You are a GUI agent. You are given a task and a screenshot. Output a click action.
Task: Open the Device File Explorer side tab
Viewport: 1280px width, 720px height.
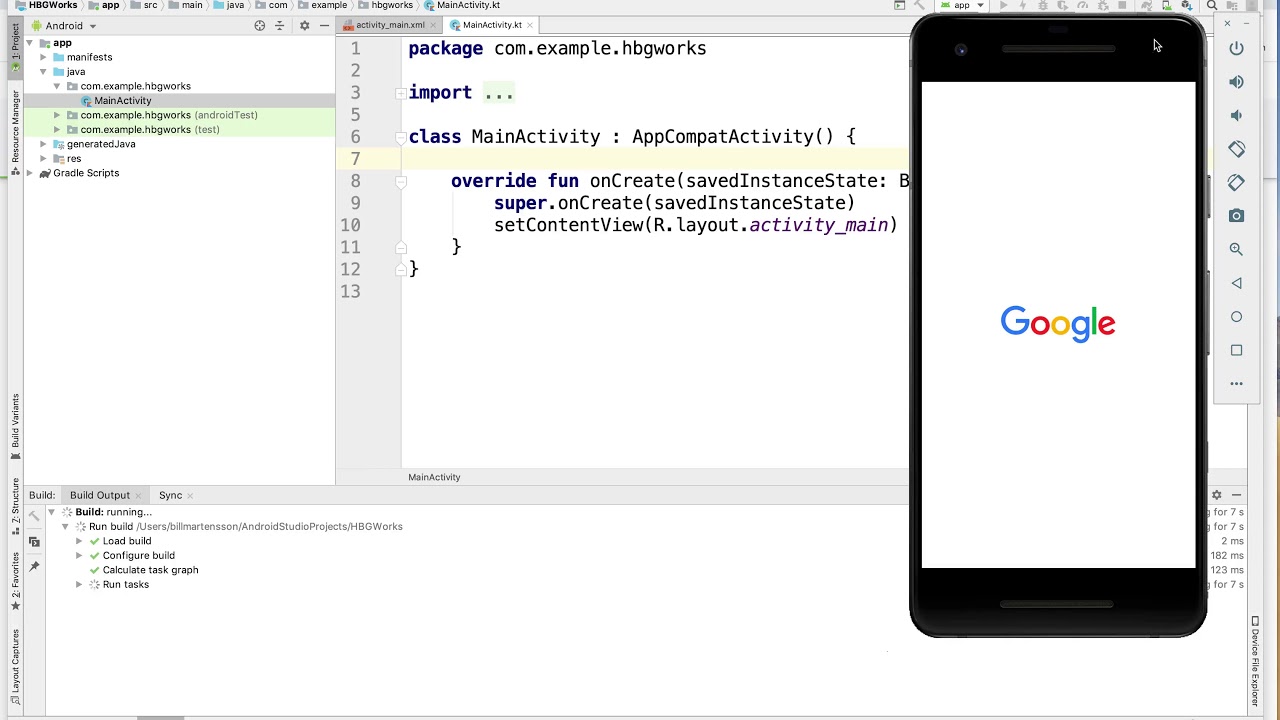1255,661
